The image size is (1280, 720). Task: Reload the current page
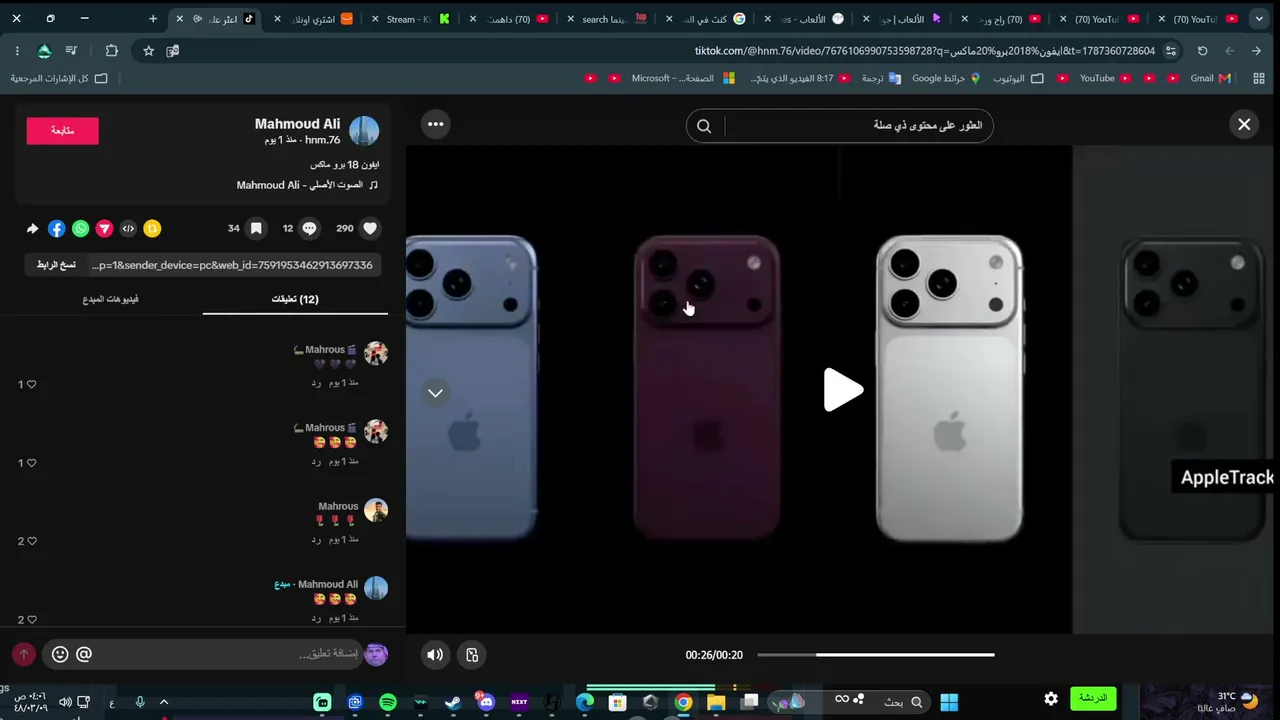coord(1202,51)
